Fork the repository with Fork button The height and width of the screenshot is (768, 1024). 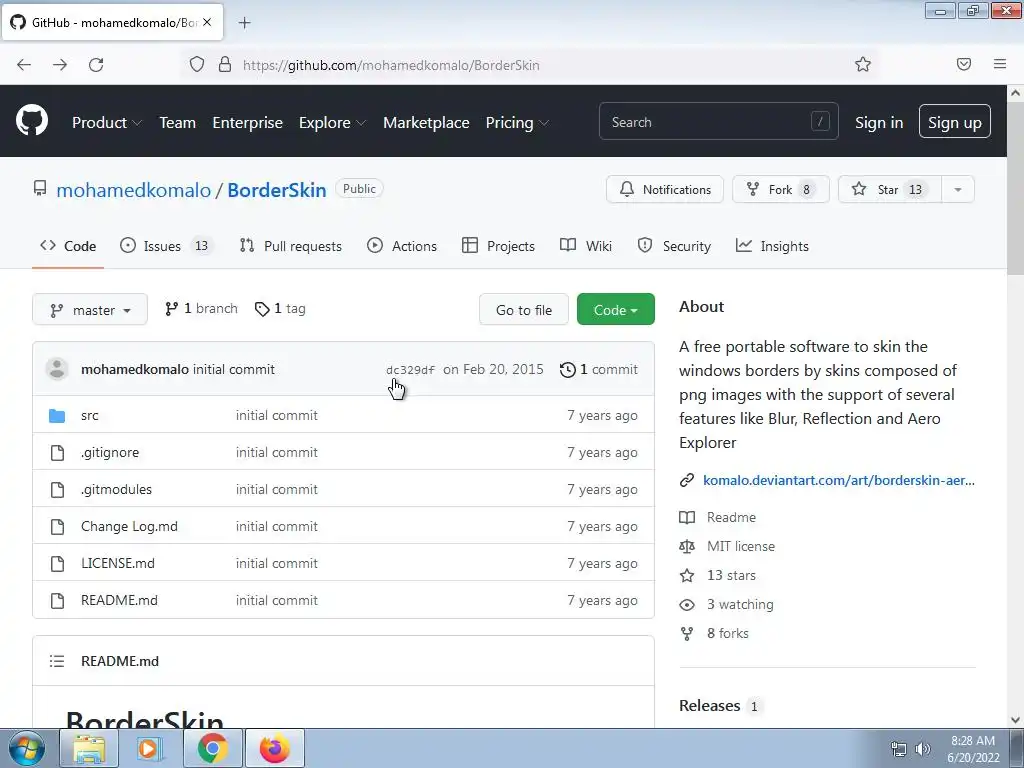click(780, 189)
